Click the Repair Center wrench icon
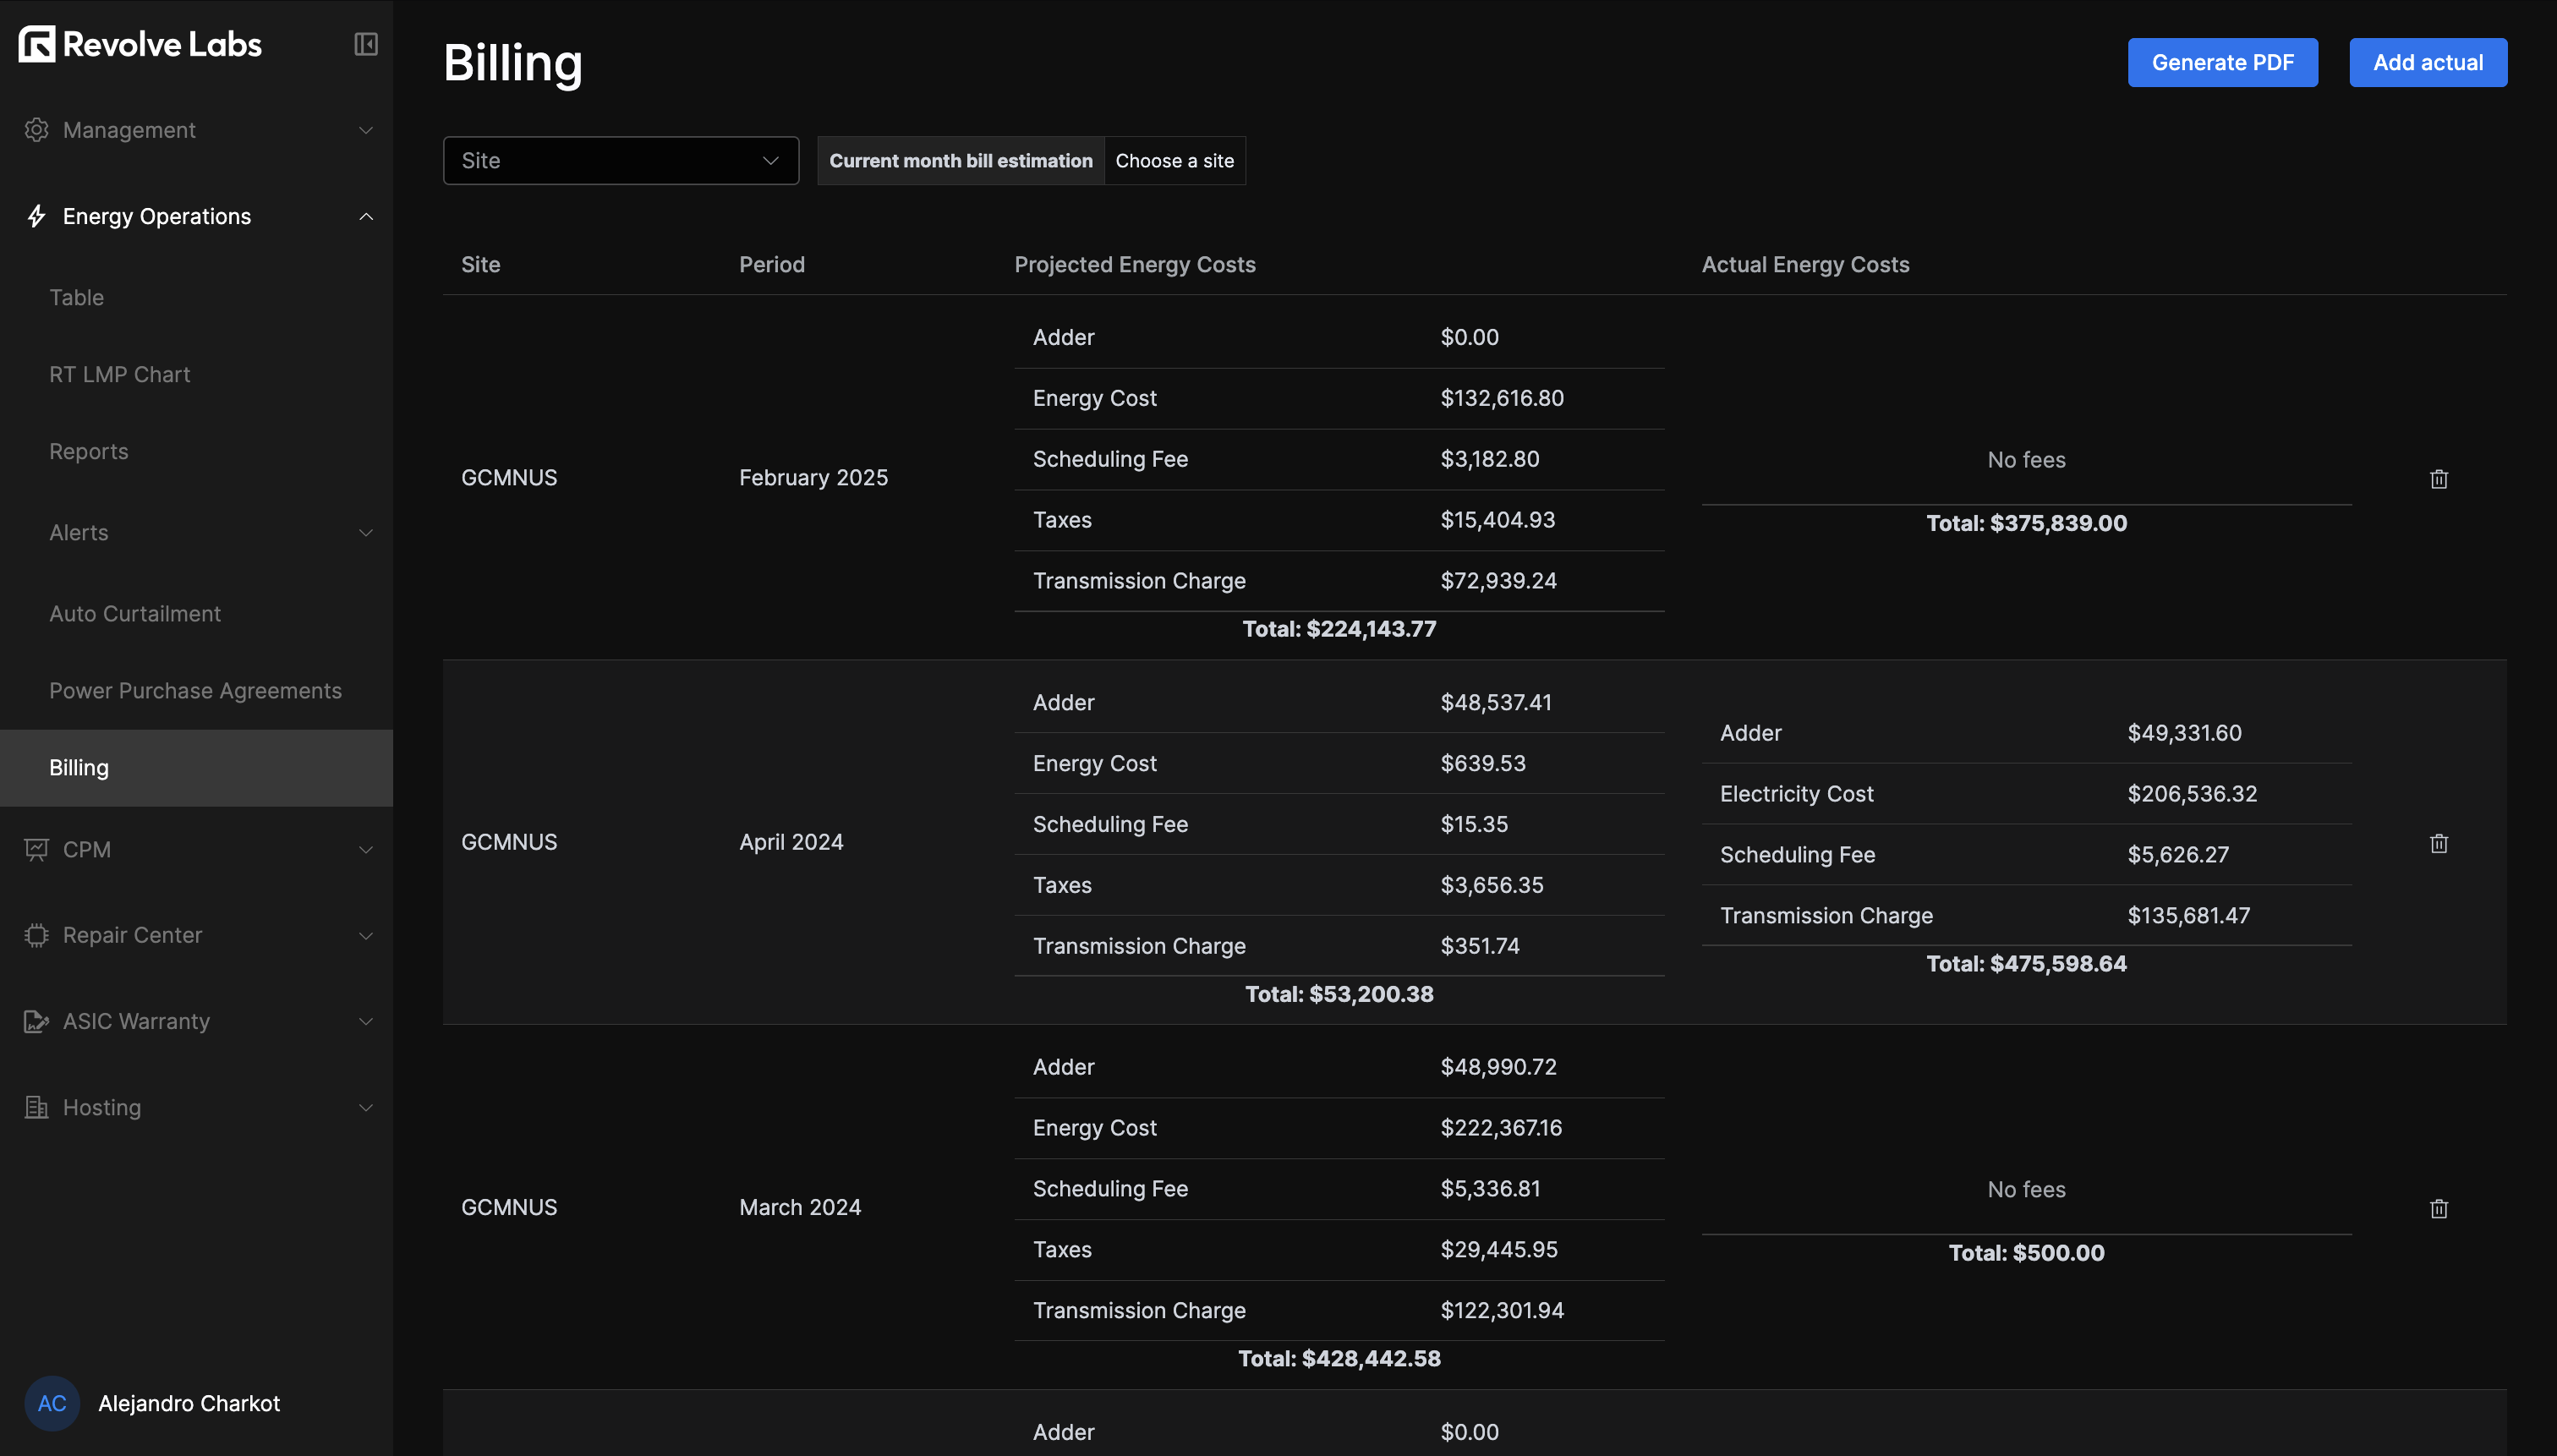The width and height of the screenshot is (2557, 1456). (37, 935)
